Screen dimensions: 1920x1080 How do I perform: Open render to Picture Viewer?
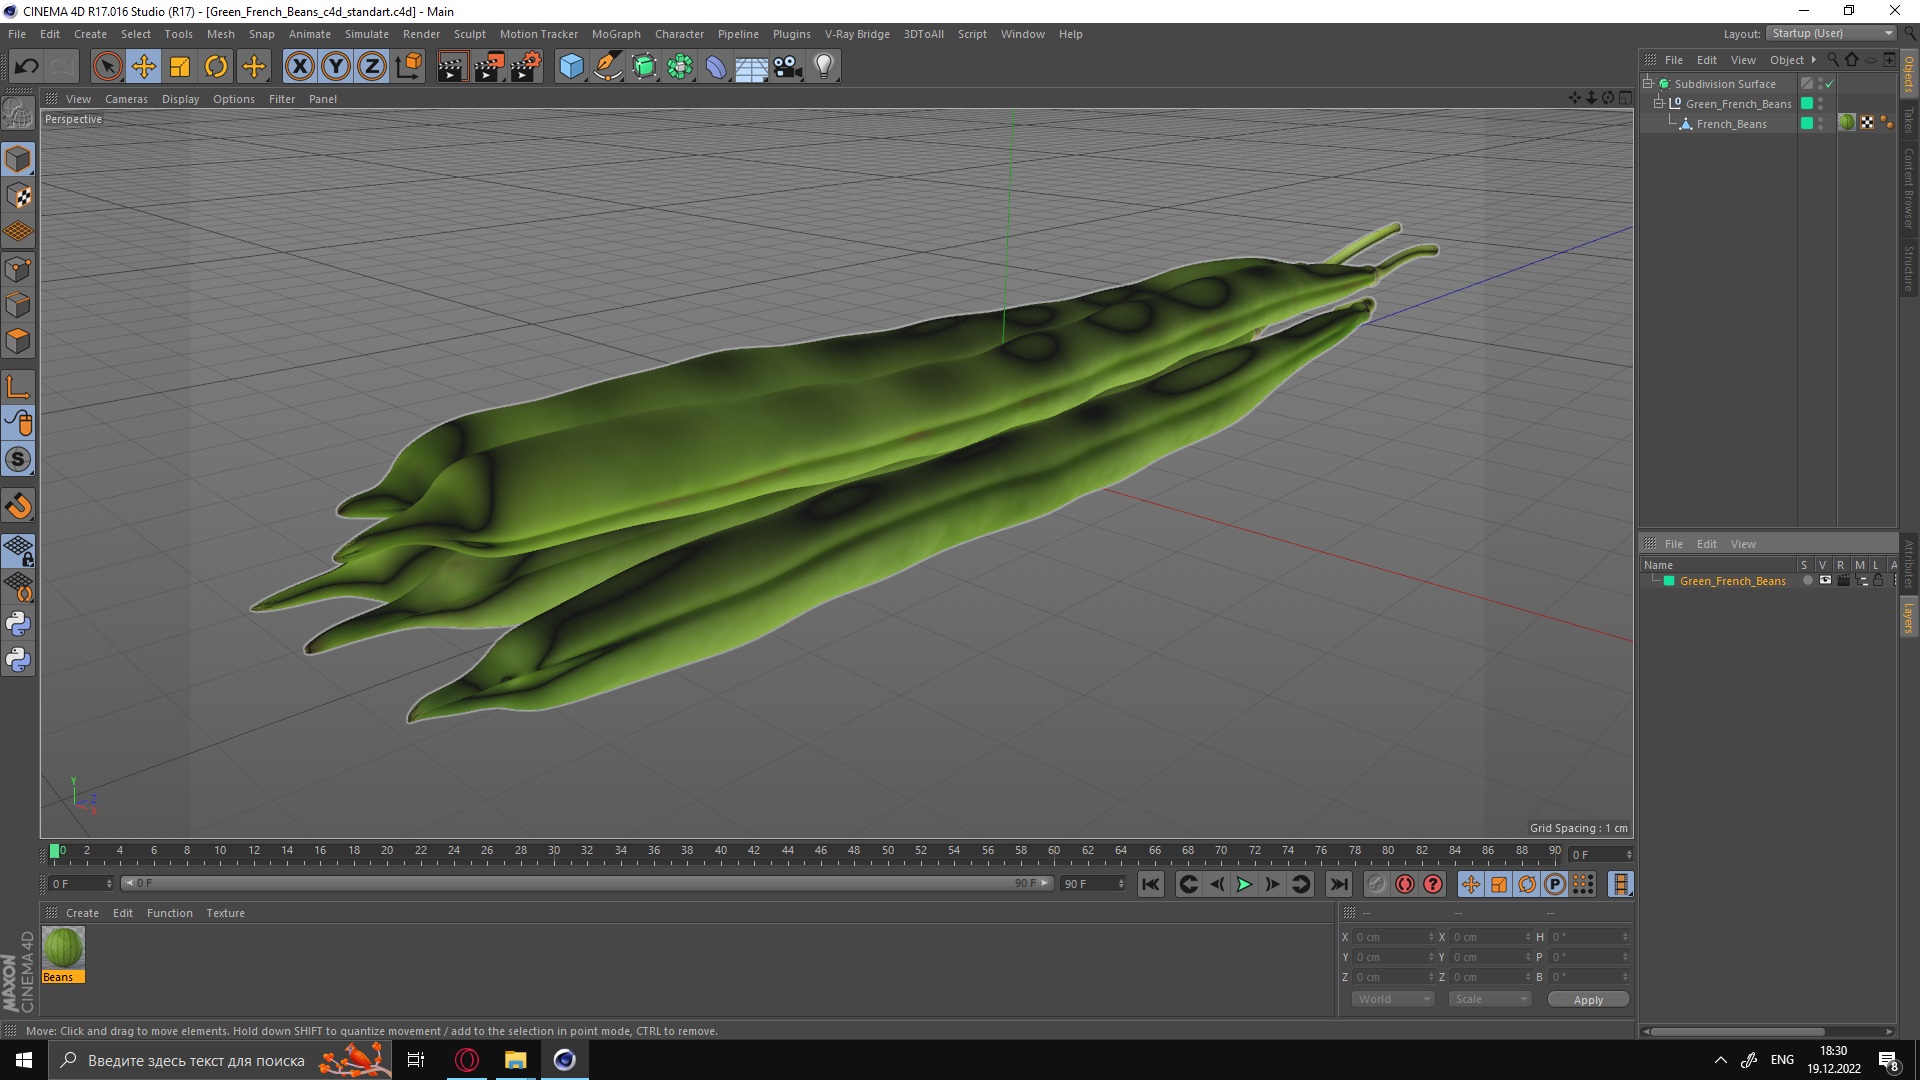pyautogui.click(x=489, y=67)
